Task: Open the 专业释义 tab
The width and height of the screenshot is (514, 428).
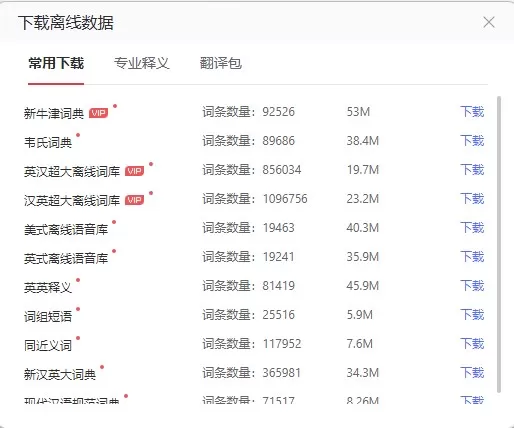Action: pyautogui.click(x=142, y=63)
